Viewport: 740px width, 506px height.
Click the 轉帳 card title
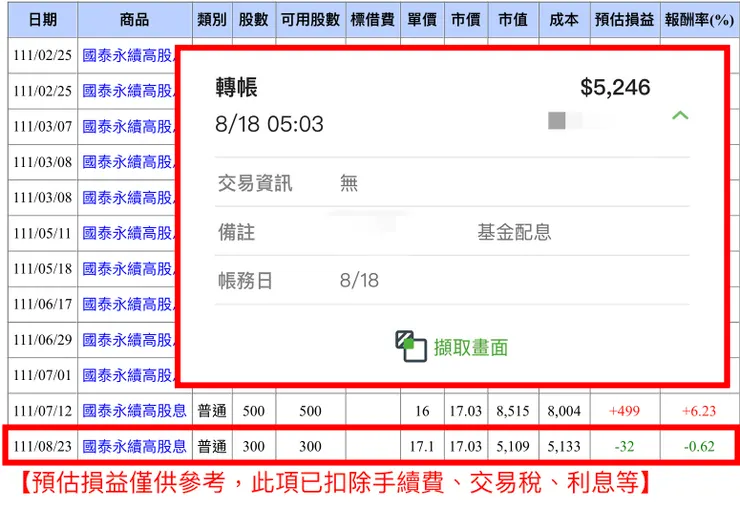point(236,88)
